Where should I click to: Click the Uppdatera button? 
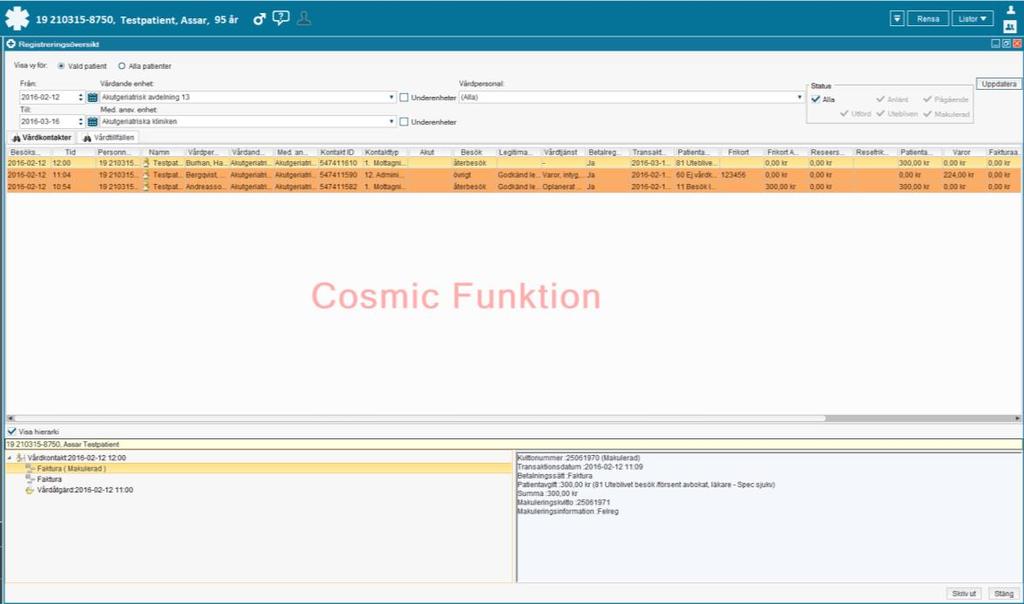[999, 84]
